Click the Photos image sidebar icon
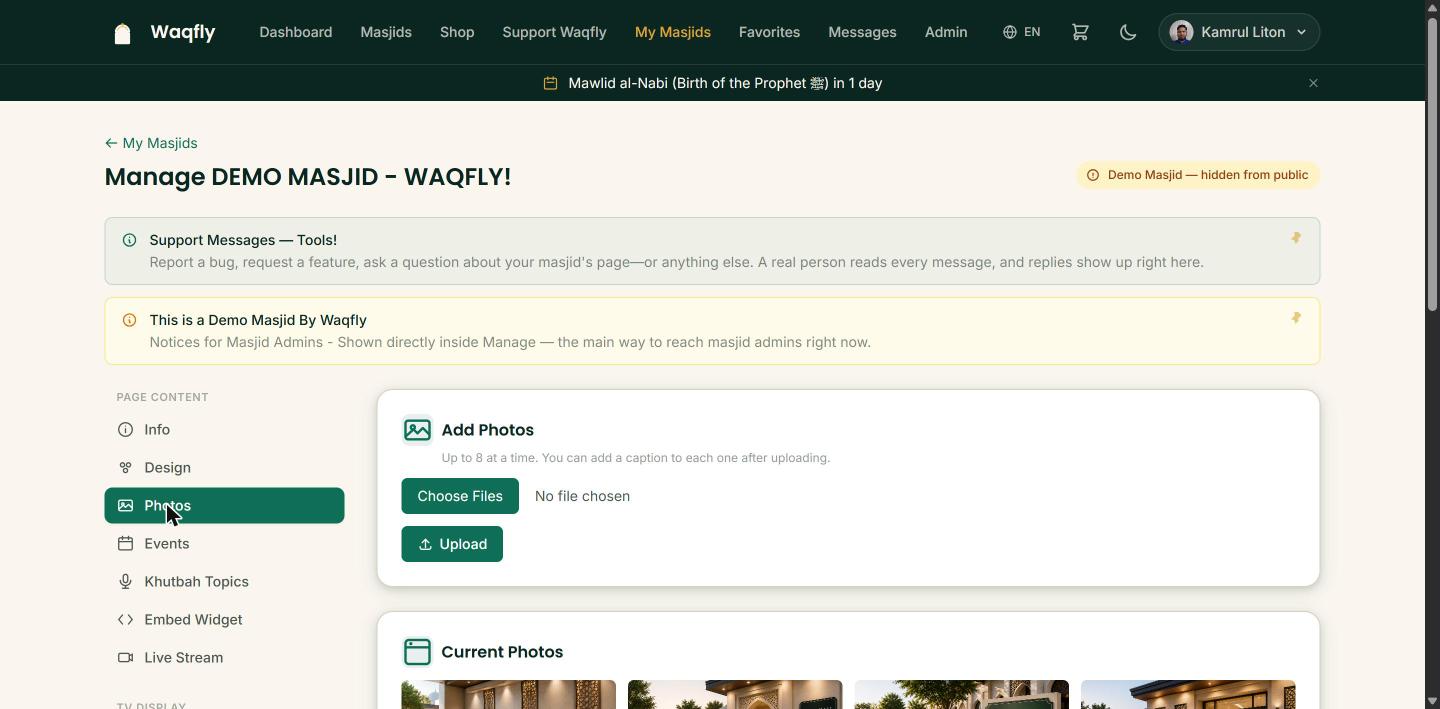 coord(125,505)
